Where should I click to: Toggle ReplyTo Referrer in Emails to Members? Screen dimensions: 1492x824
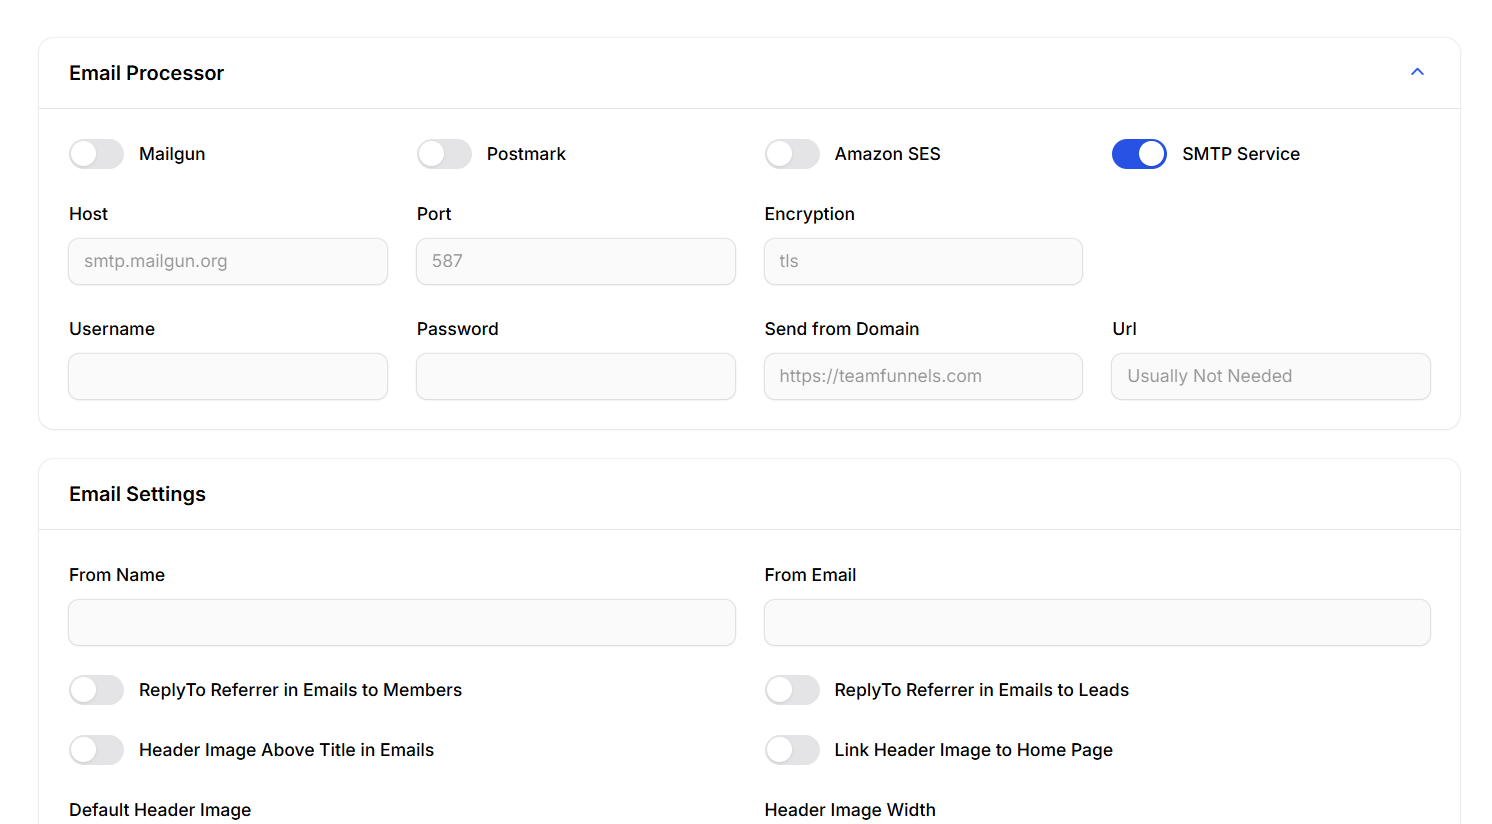click(x=96, y=690)
